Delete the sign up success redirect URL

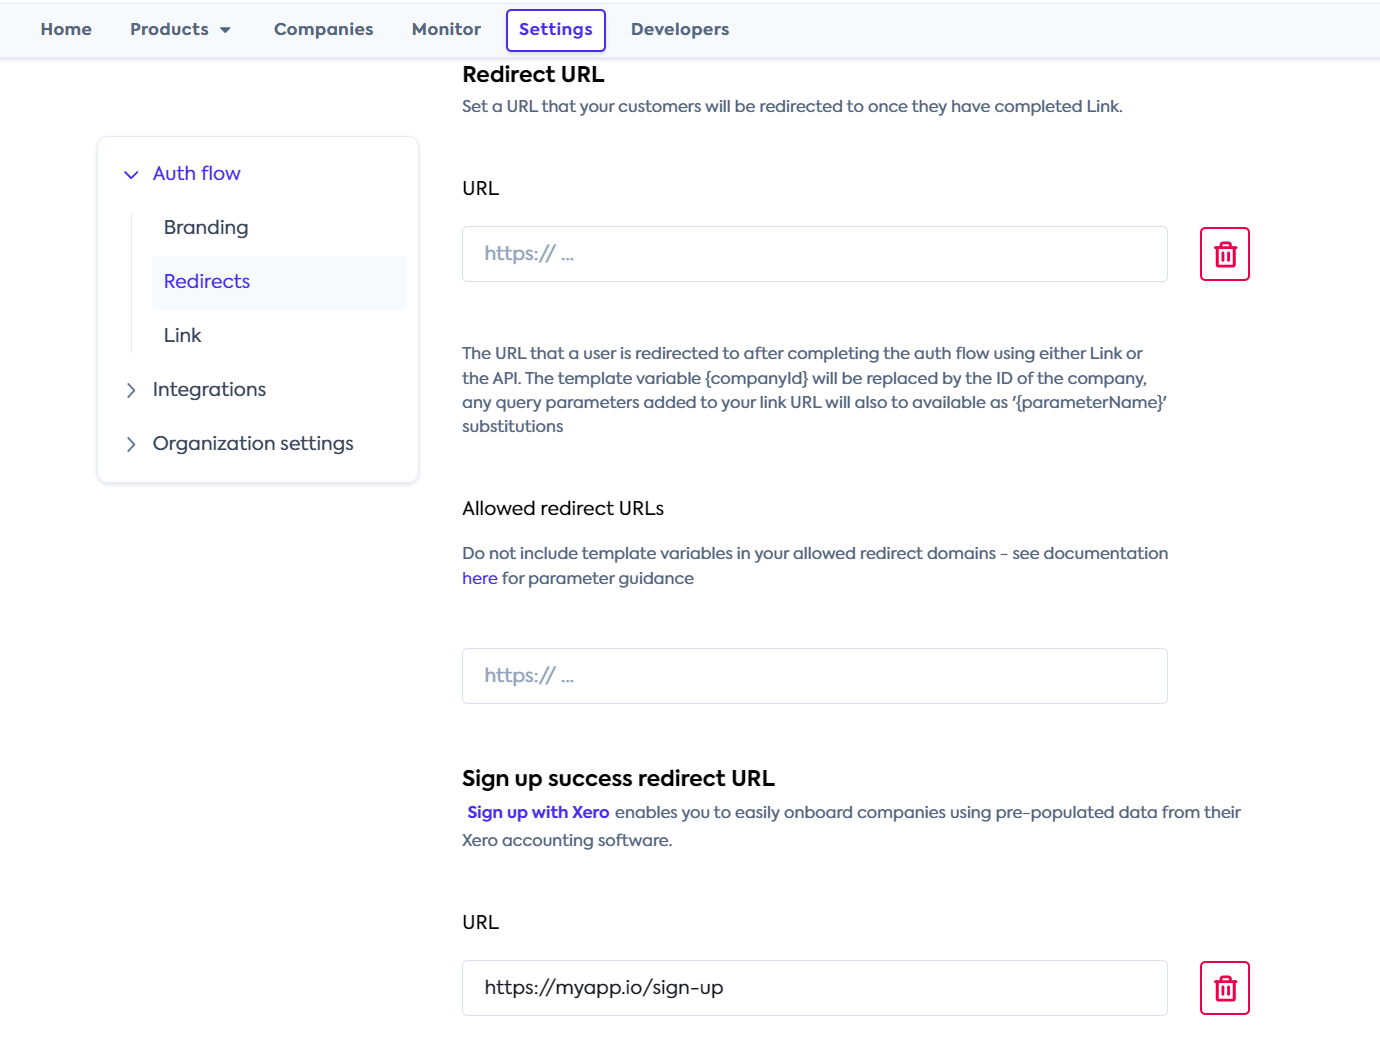click(x=1224, y=987)
